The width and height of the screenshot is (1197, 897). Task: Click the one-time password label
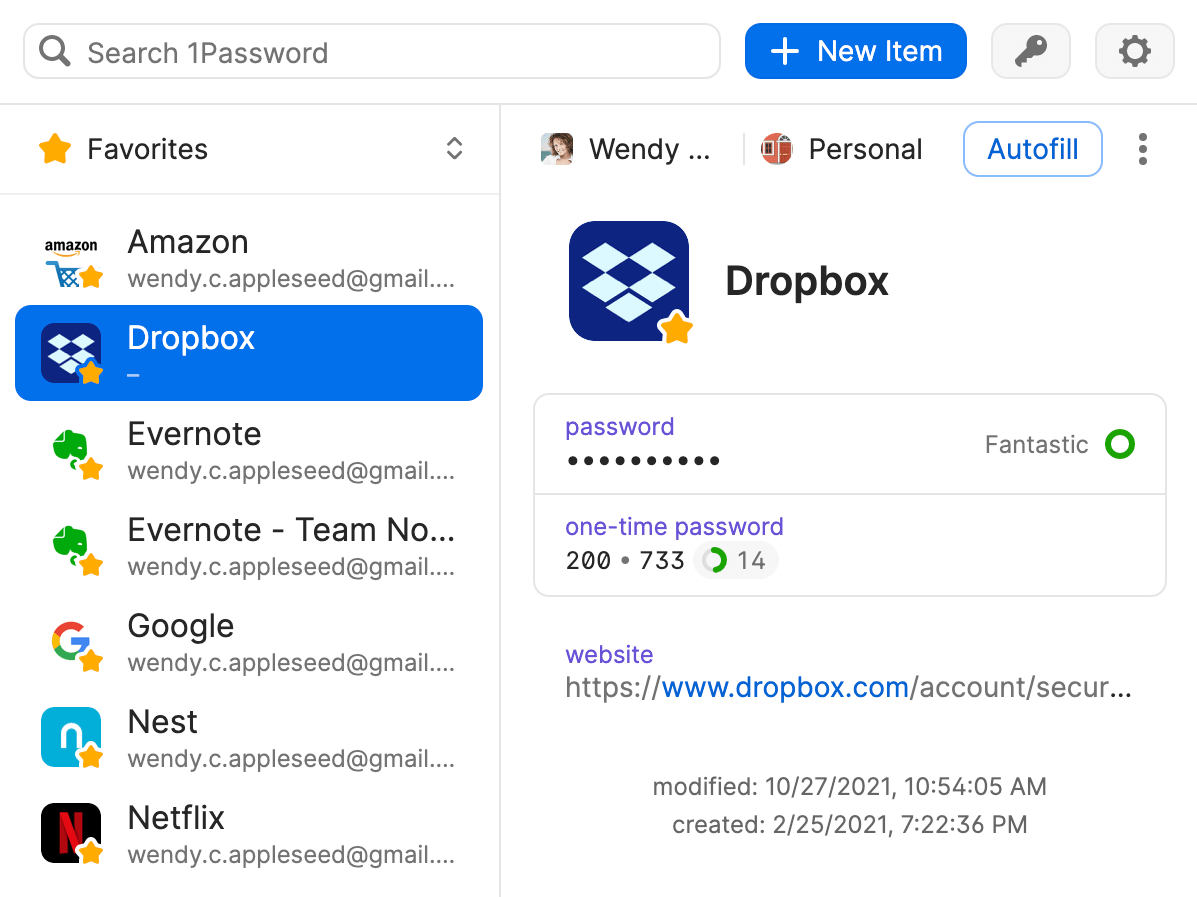pyautogui.click(x=674, y=526)
